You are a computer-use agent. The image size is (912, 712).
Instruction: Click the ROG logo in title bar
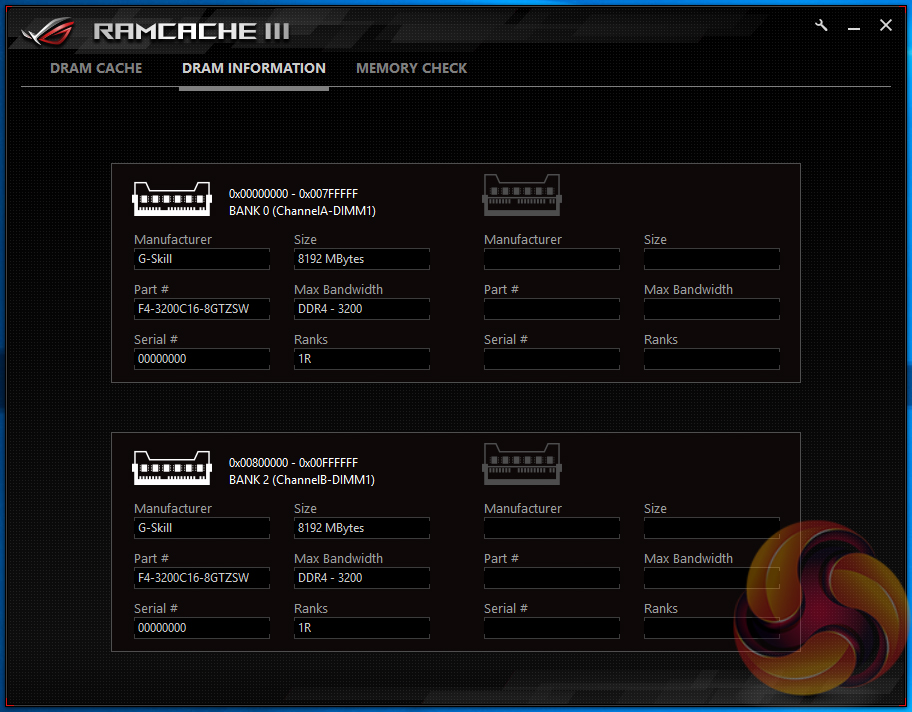(x=48, y=31)
